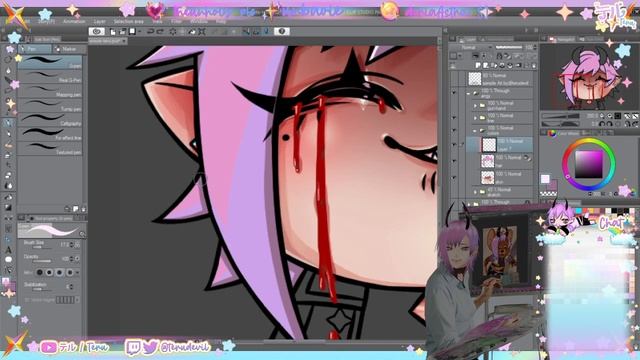The image size is (640, 360).
Task: Adjust Brush Size stepper arrows
Action: pos(72,245)
